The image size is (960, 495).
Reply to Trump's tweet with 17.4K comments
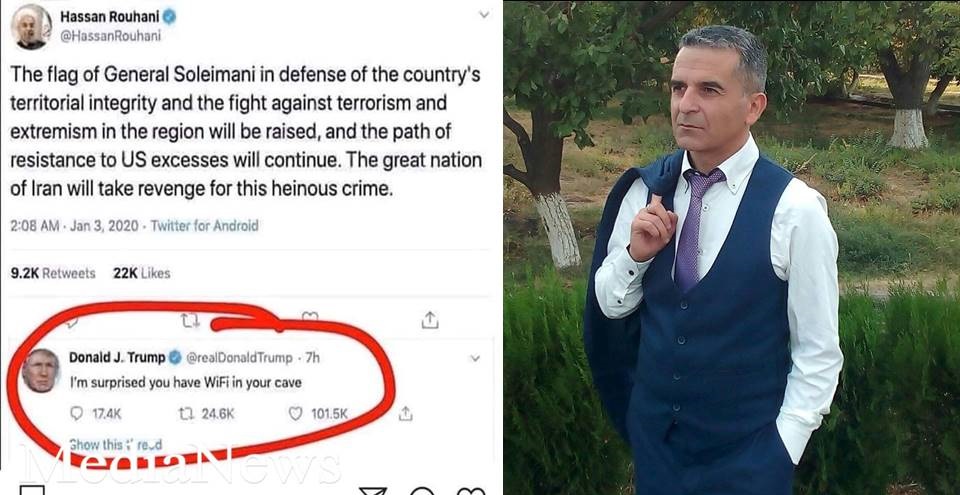pos(96,414)
